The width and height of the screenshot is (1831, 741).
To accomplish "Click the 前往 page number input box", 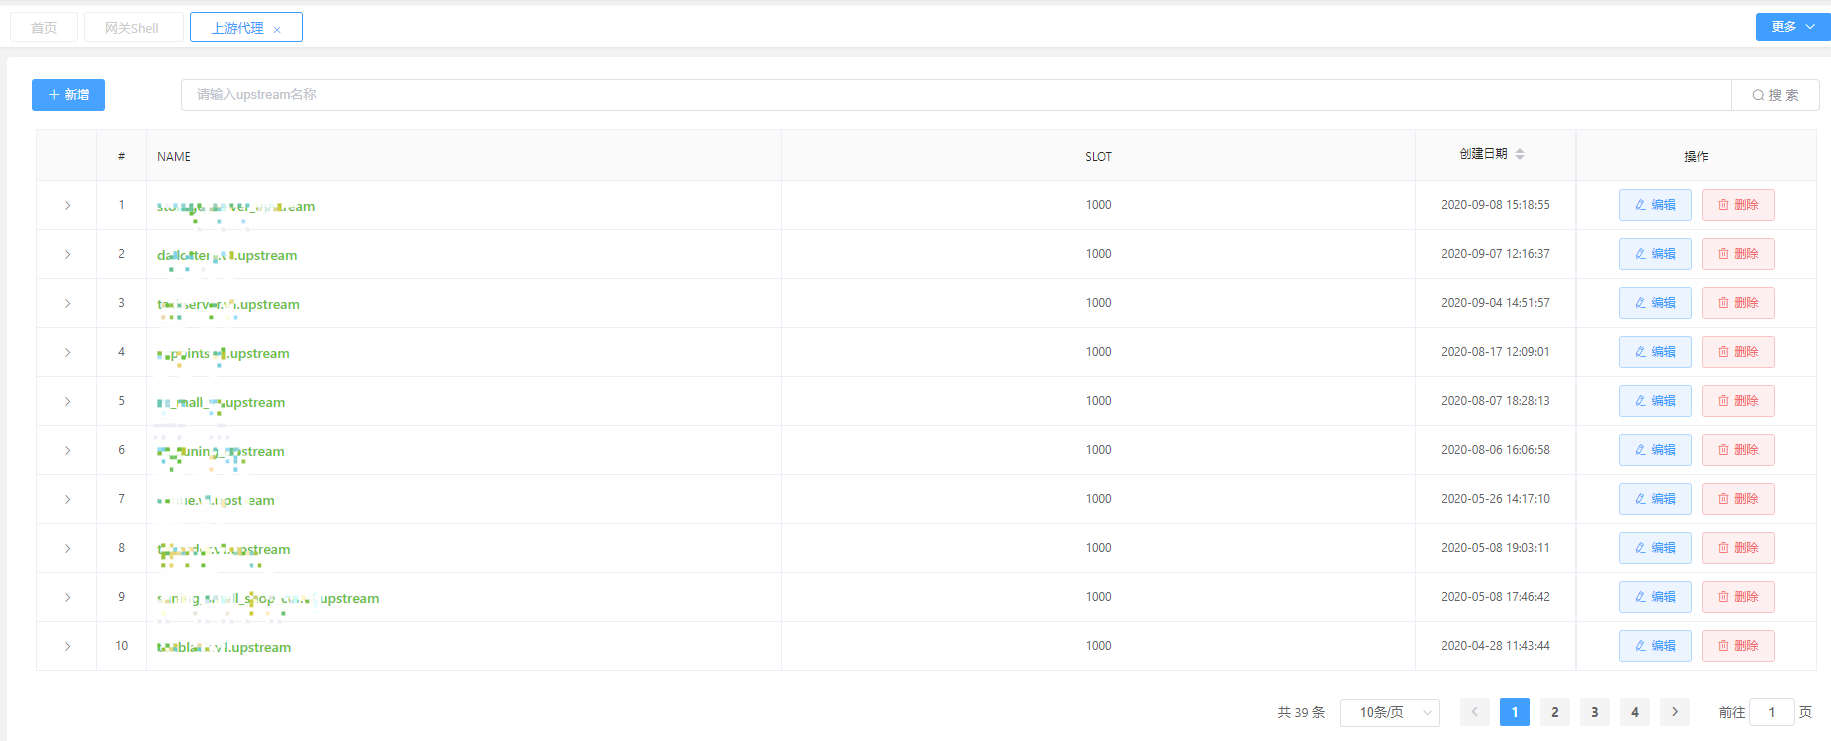I will [1772, 712].
